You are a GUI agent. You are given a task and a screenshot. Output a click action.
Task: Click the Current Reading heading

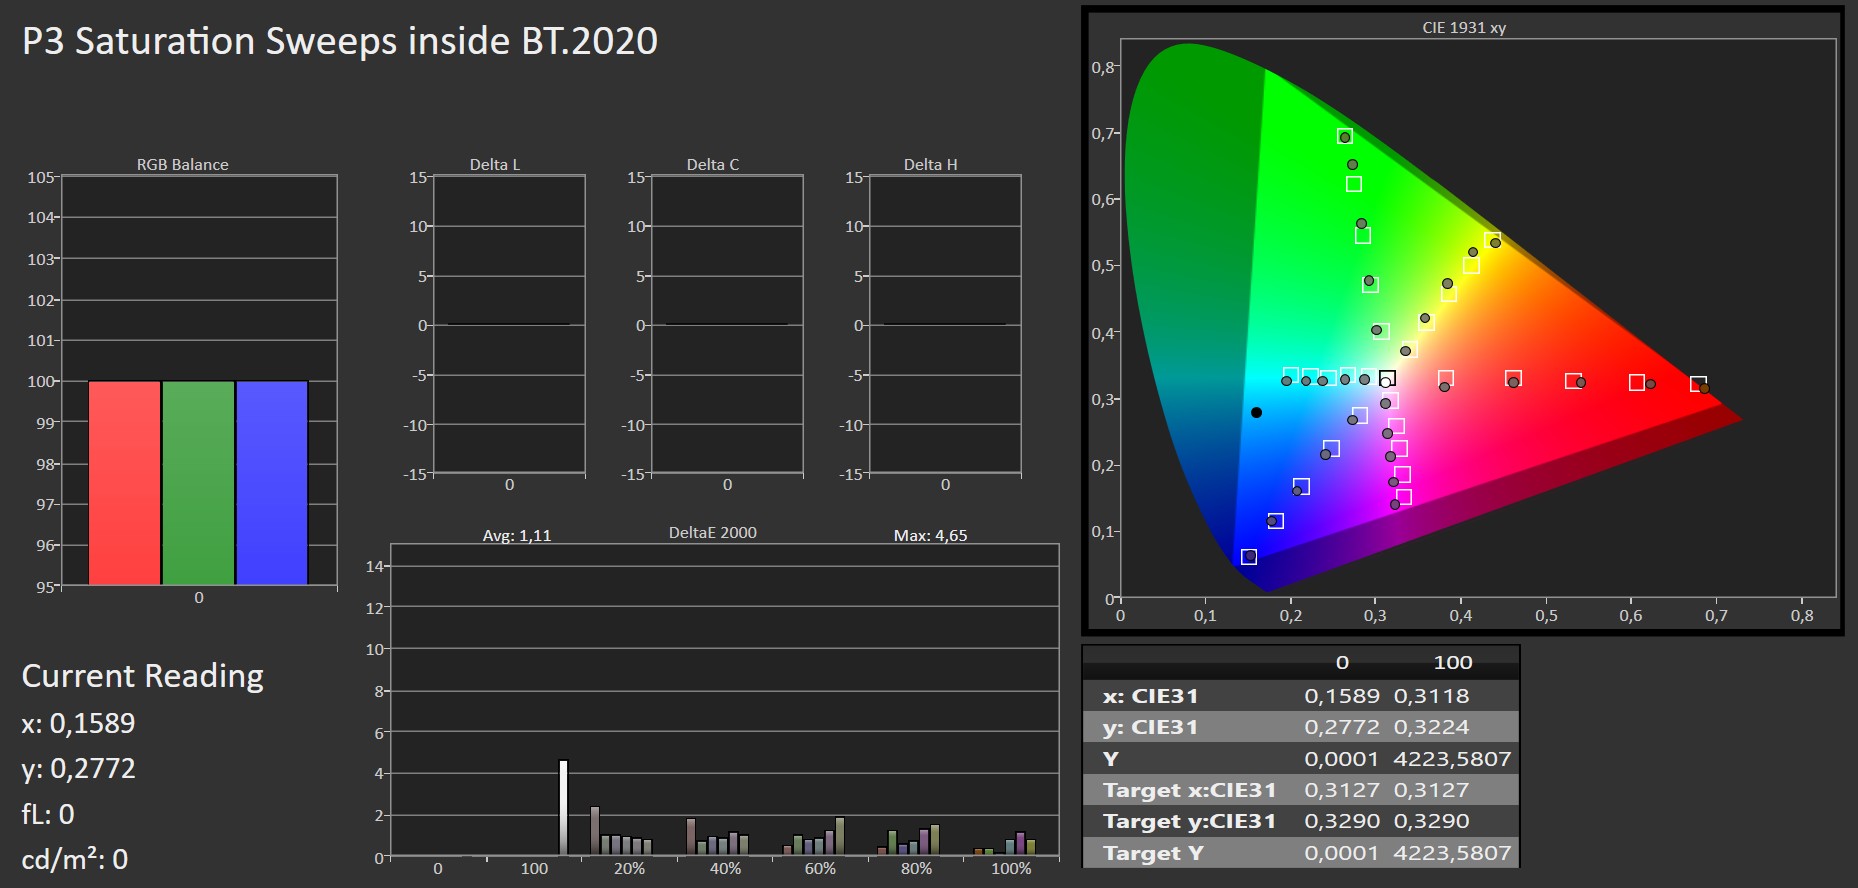point(143,677)
